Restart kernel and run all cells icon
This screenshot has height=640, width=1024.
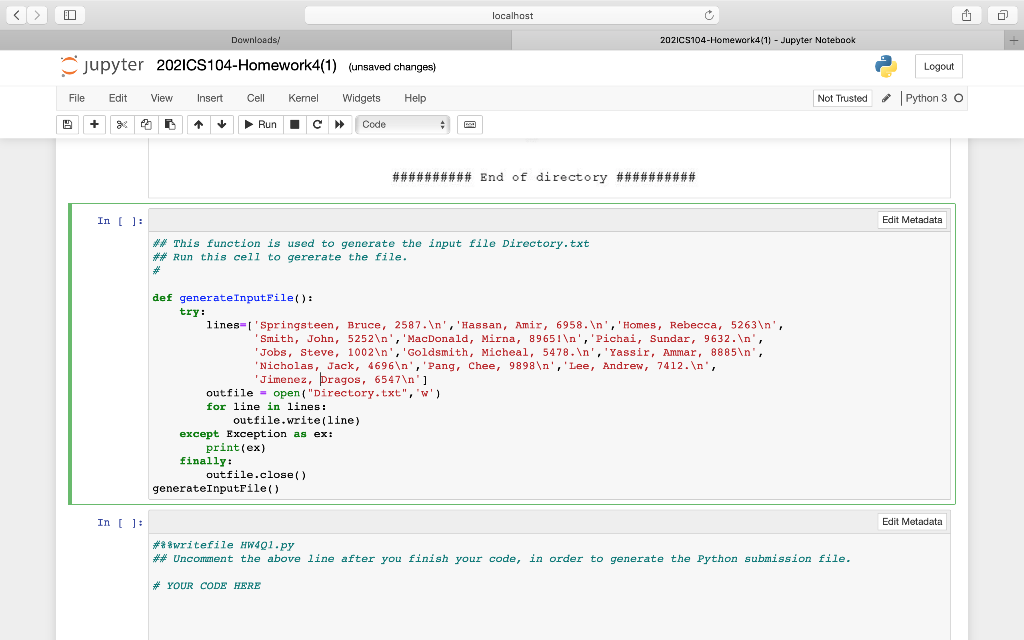click(x=340, y=124)
